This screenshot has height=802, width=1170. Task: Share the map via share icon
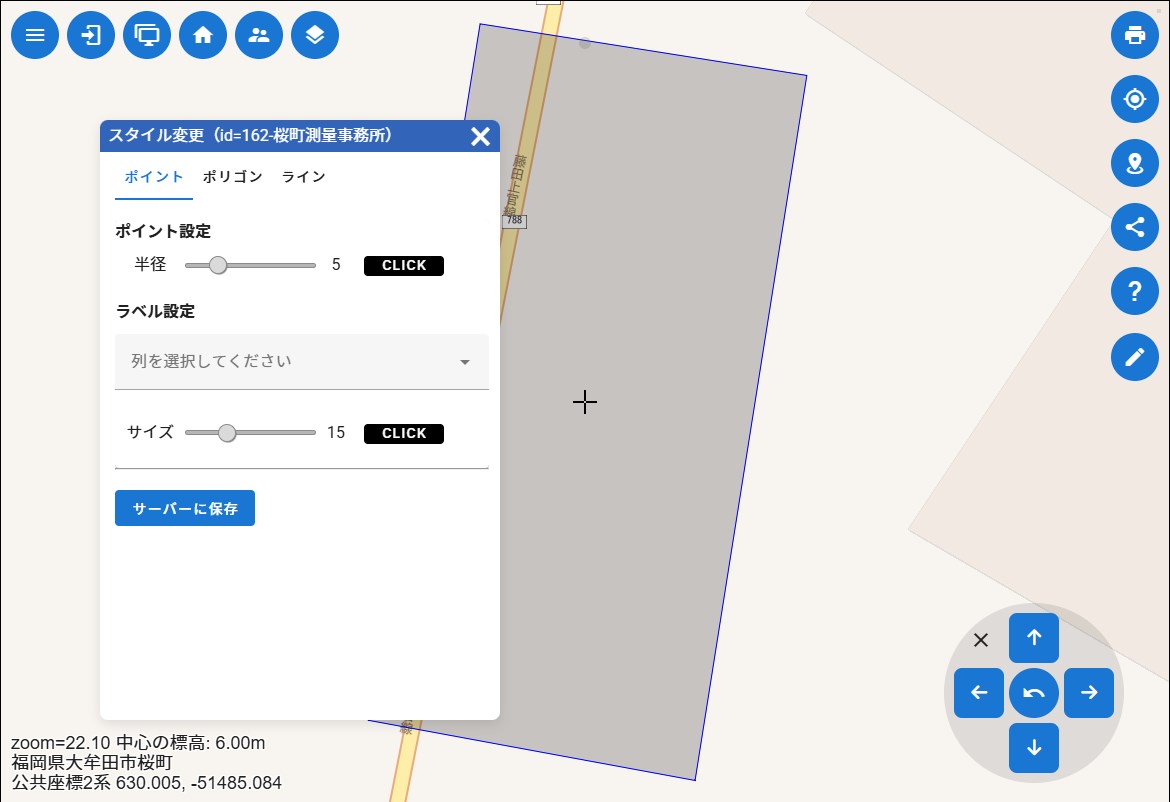[1135, 227]
